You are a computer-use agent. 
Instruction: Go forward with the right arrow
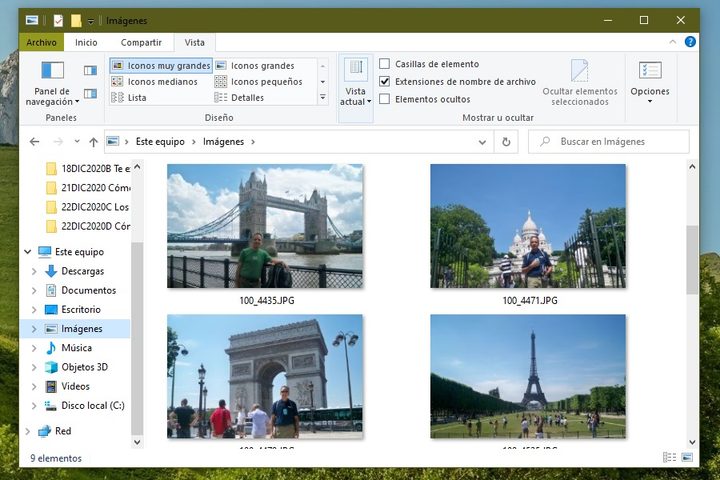(x=58, y=142)
